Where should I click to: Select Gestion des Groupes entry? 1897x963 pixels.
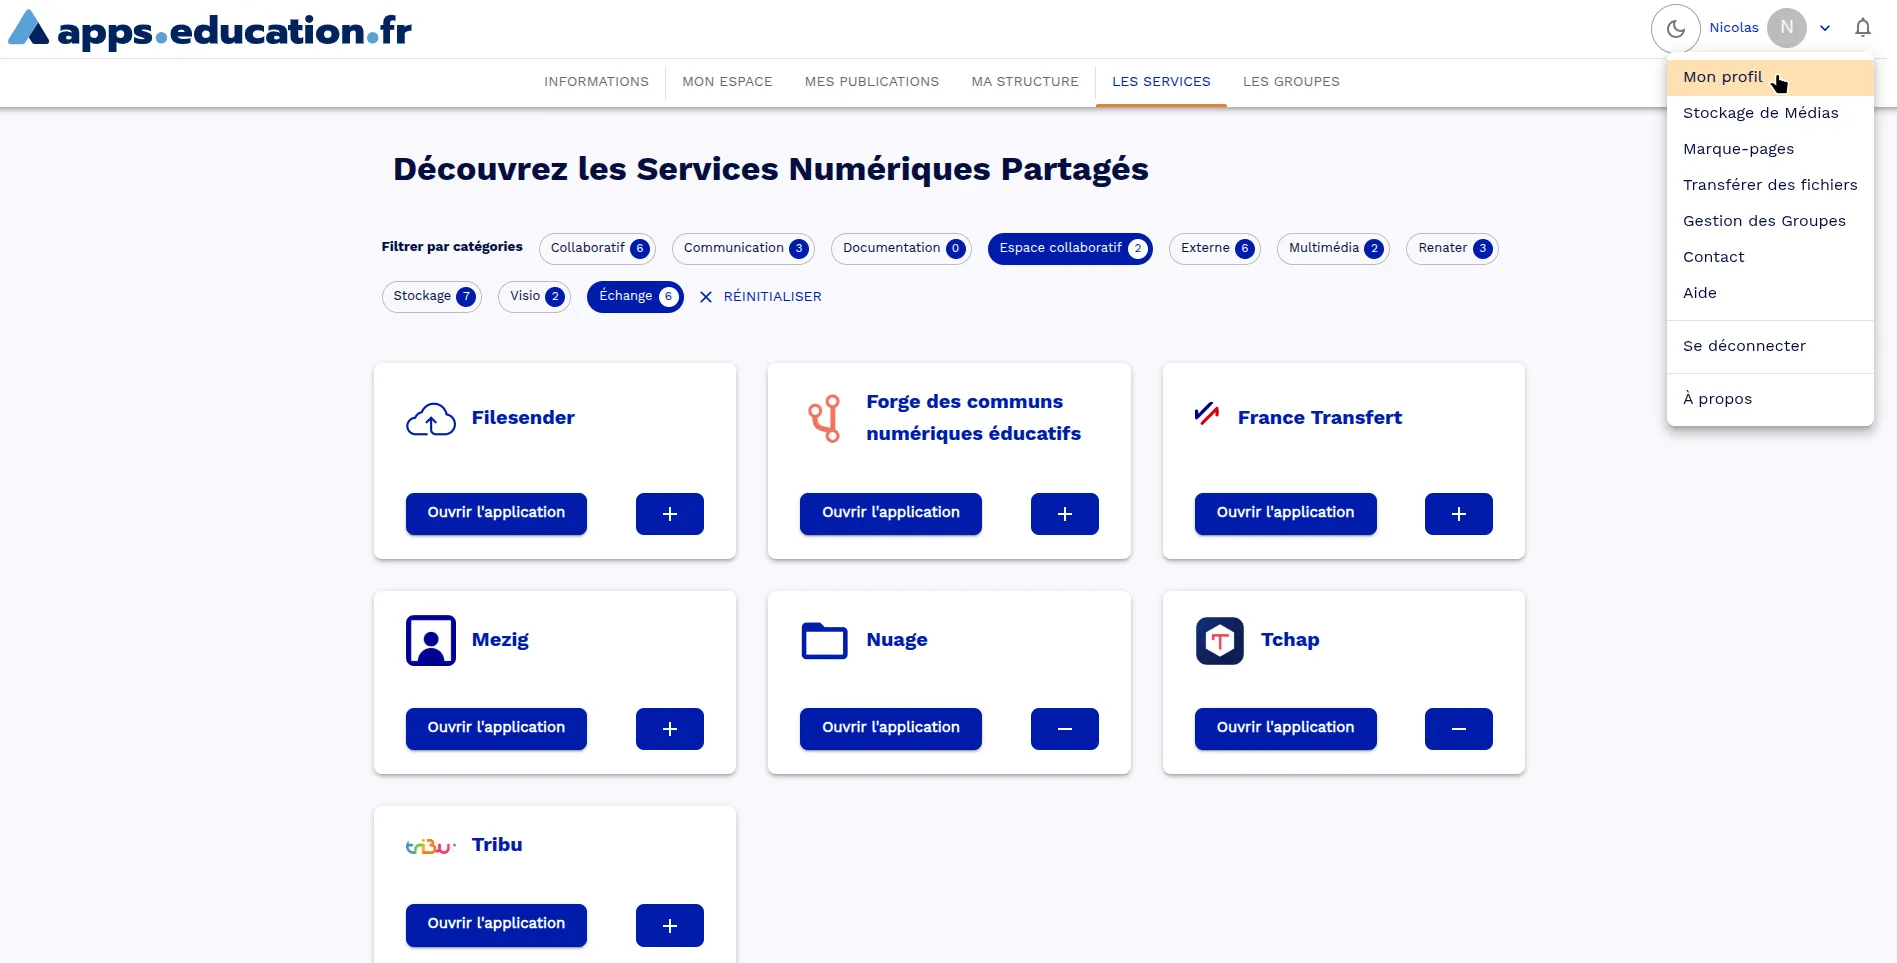click(1770, 221)
